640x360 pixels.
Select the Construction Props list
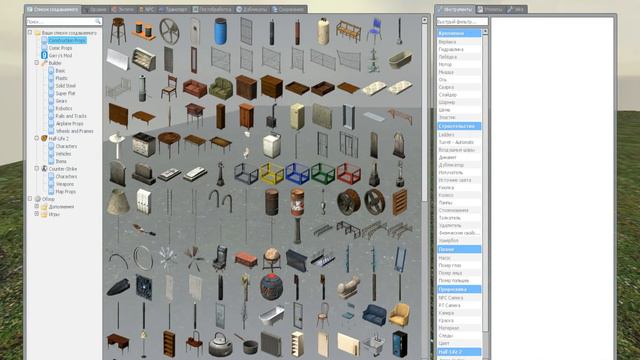pyautogui.click(x=67, y=40)
